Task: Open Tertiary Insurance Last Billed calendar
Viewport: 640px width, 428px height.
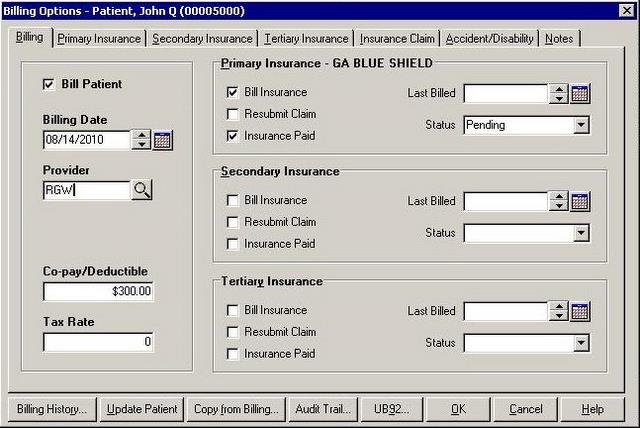Action: click(580, 312)
